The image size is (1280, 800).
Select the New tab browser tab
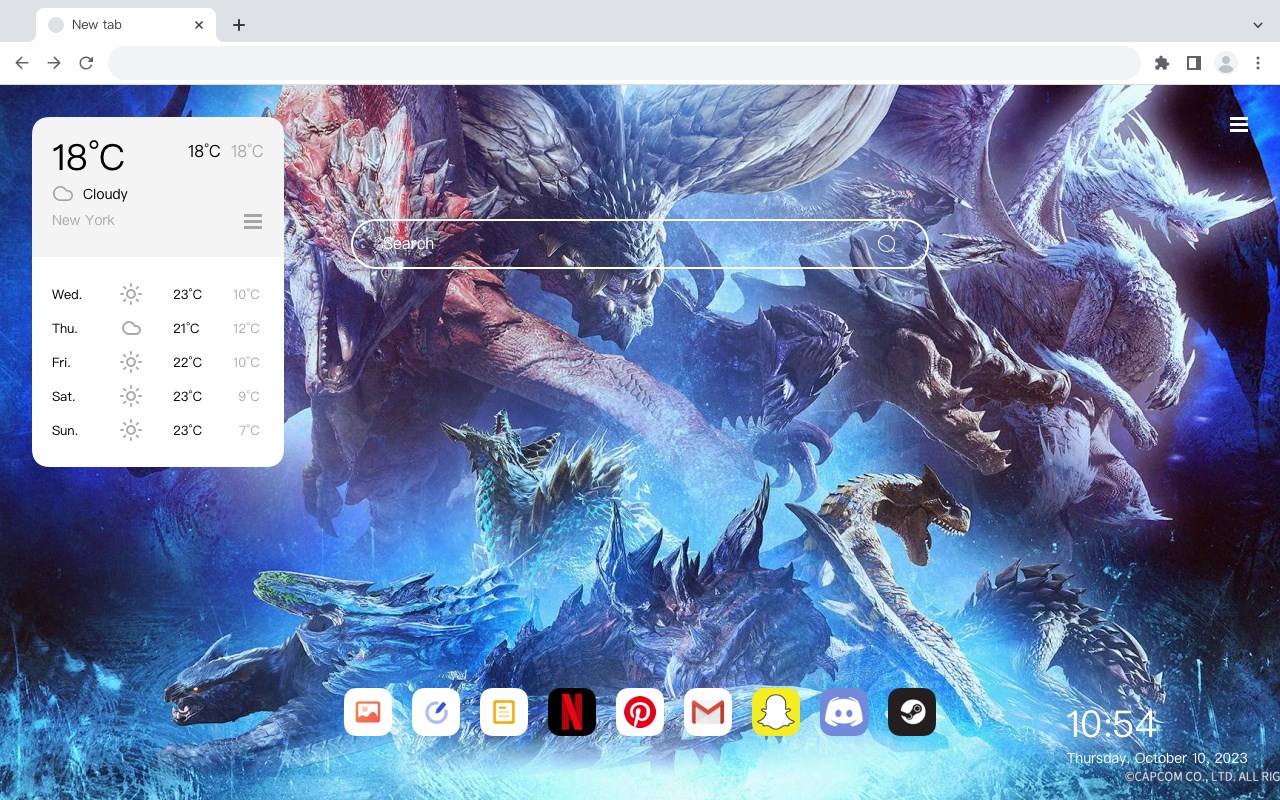point(126,25)
